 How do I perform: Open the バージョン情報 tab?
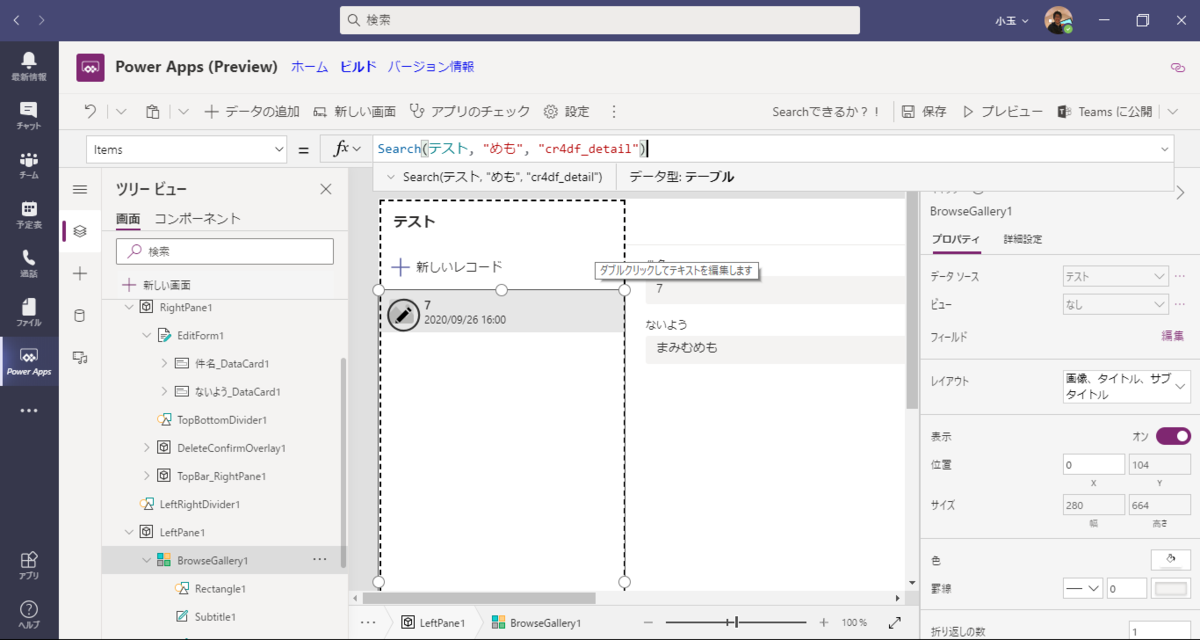pyautogui.click(x=431, y=67)
